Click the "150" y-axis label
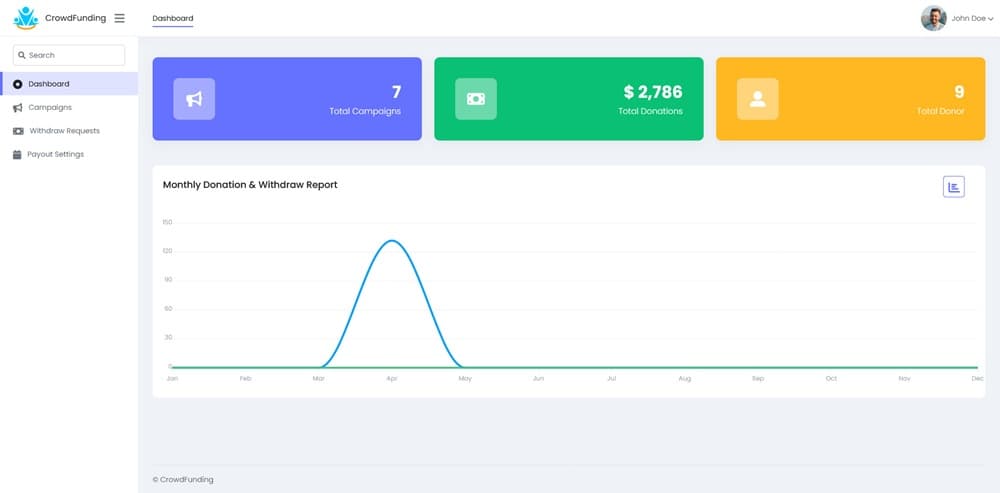The width and height of the screenshot is (1000, 493). [x=167, y=223]
